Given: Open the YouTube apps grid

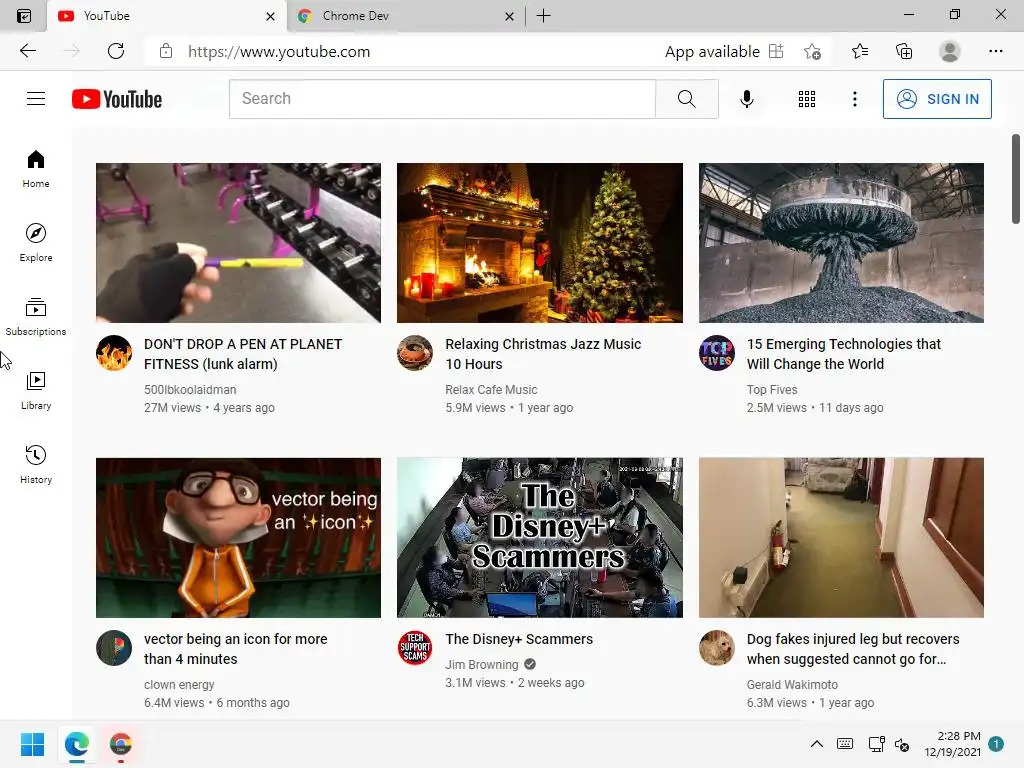Looking at the screenshot, I should 807,99.
